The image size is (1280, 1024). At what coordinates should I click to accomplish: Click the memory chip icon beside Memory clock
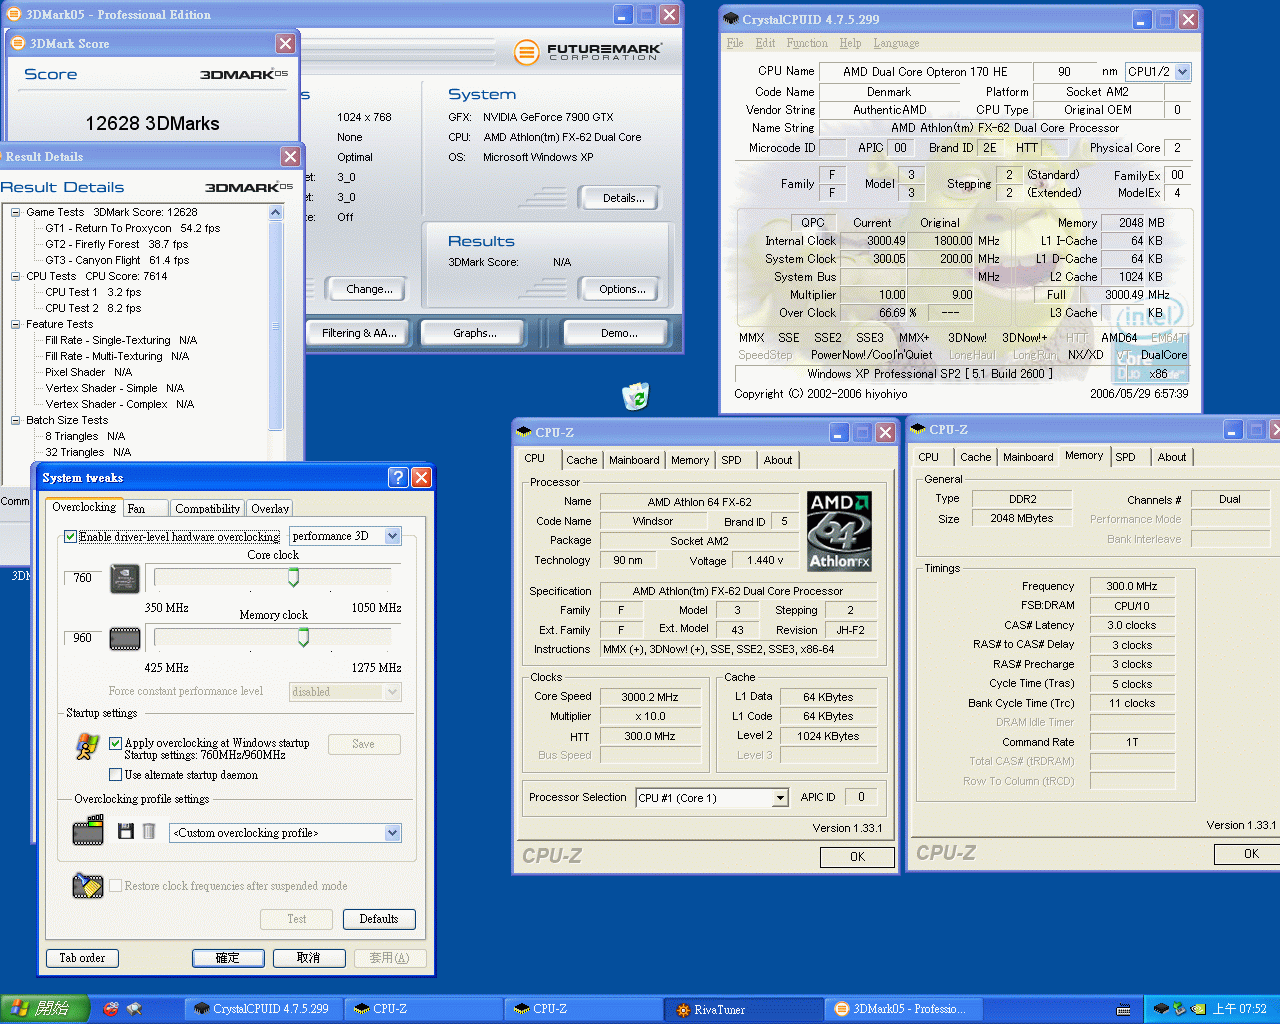125,638
